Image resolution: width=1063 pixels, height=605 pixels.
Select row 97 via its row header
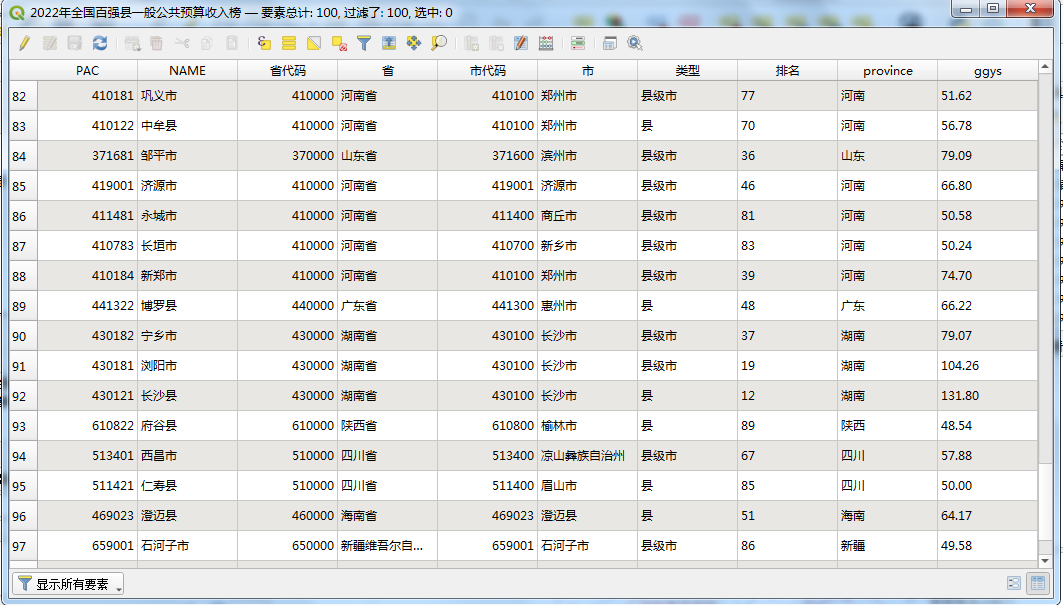[x=23, y=546]
